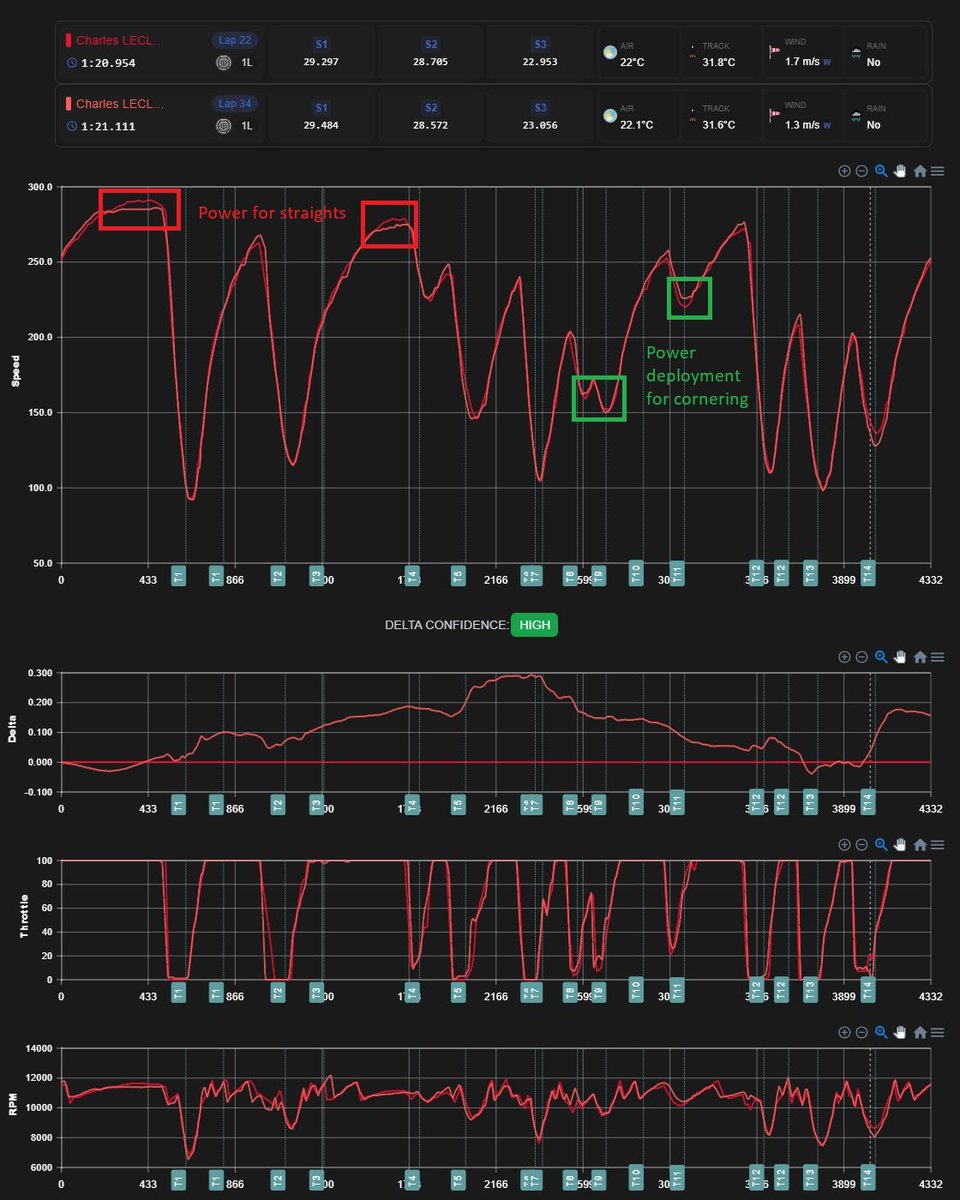Screen dimensions: 960x1200
Task: Activate selection zoom on RPM chart
Action: (x=881, y=1033)
